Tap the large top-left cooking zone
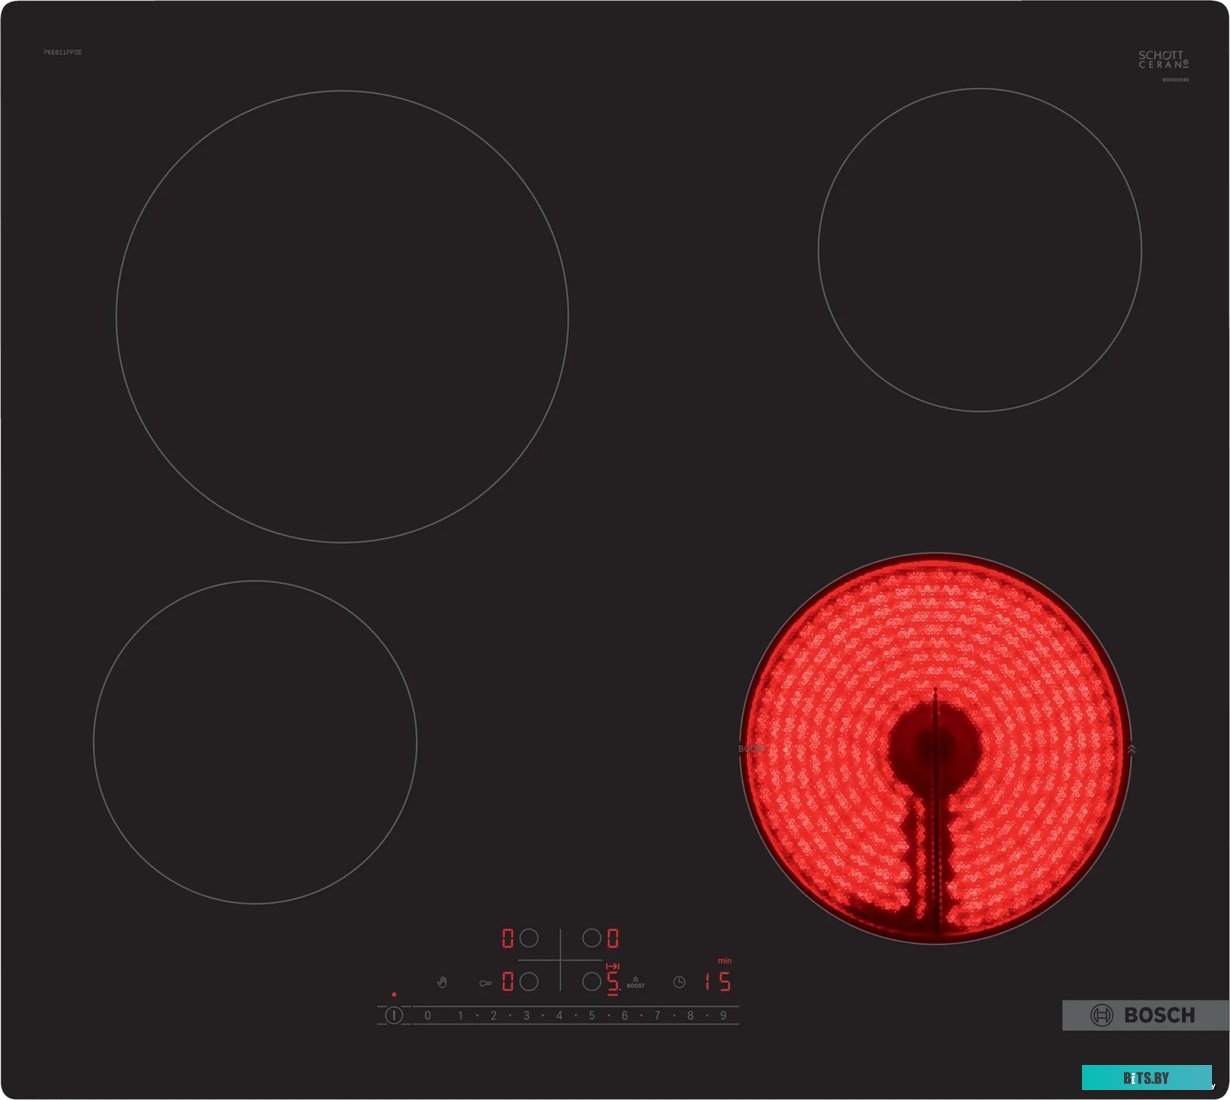Image resolution: width=1230 pixels, height=1100 pixels. [342, 317]
